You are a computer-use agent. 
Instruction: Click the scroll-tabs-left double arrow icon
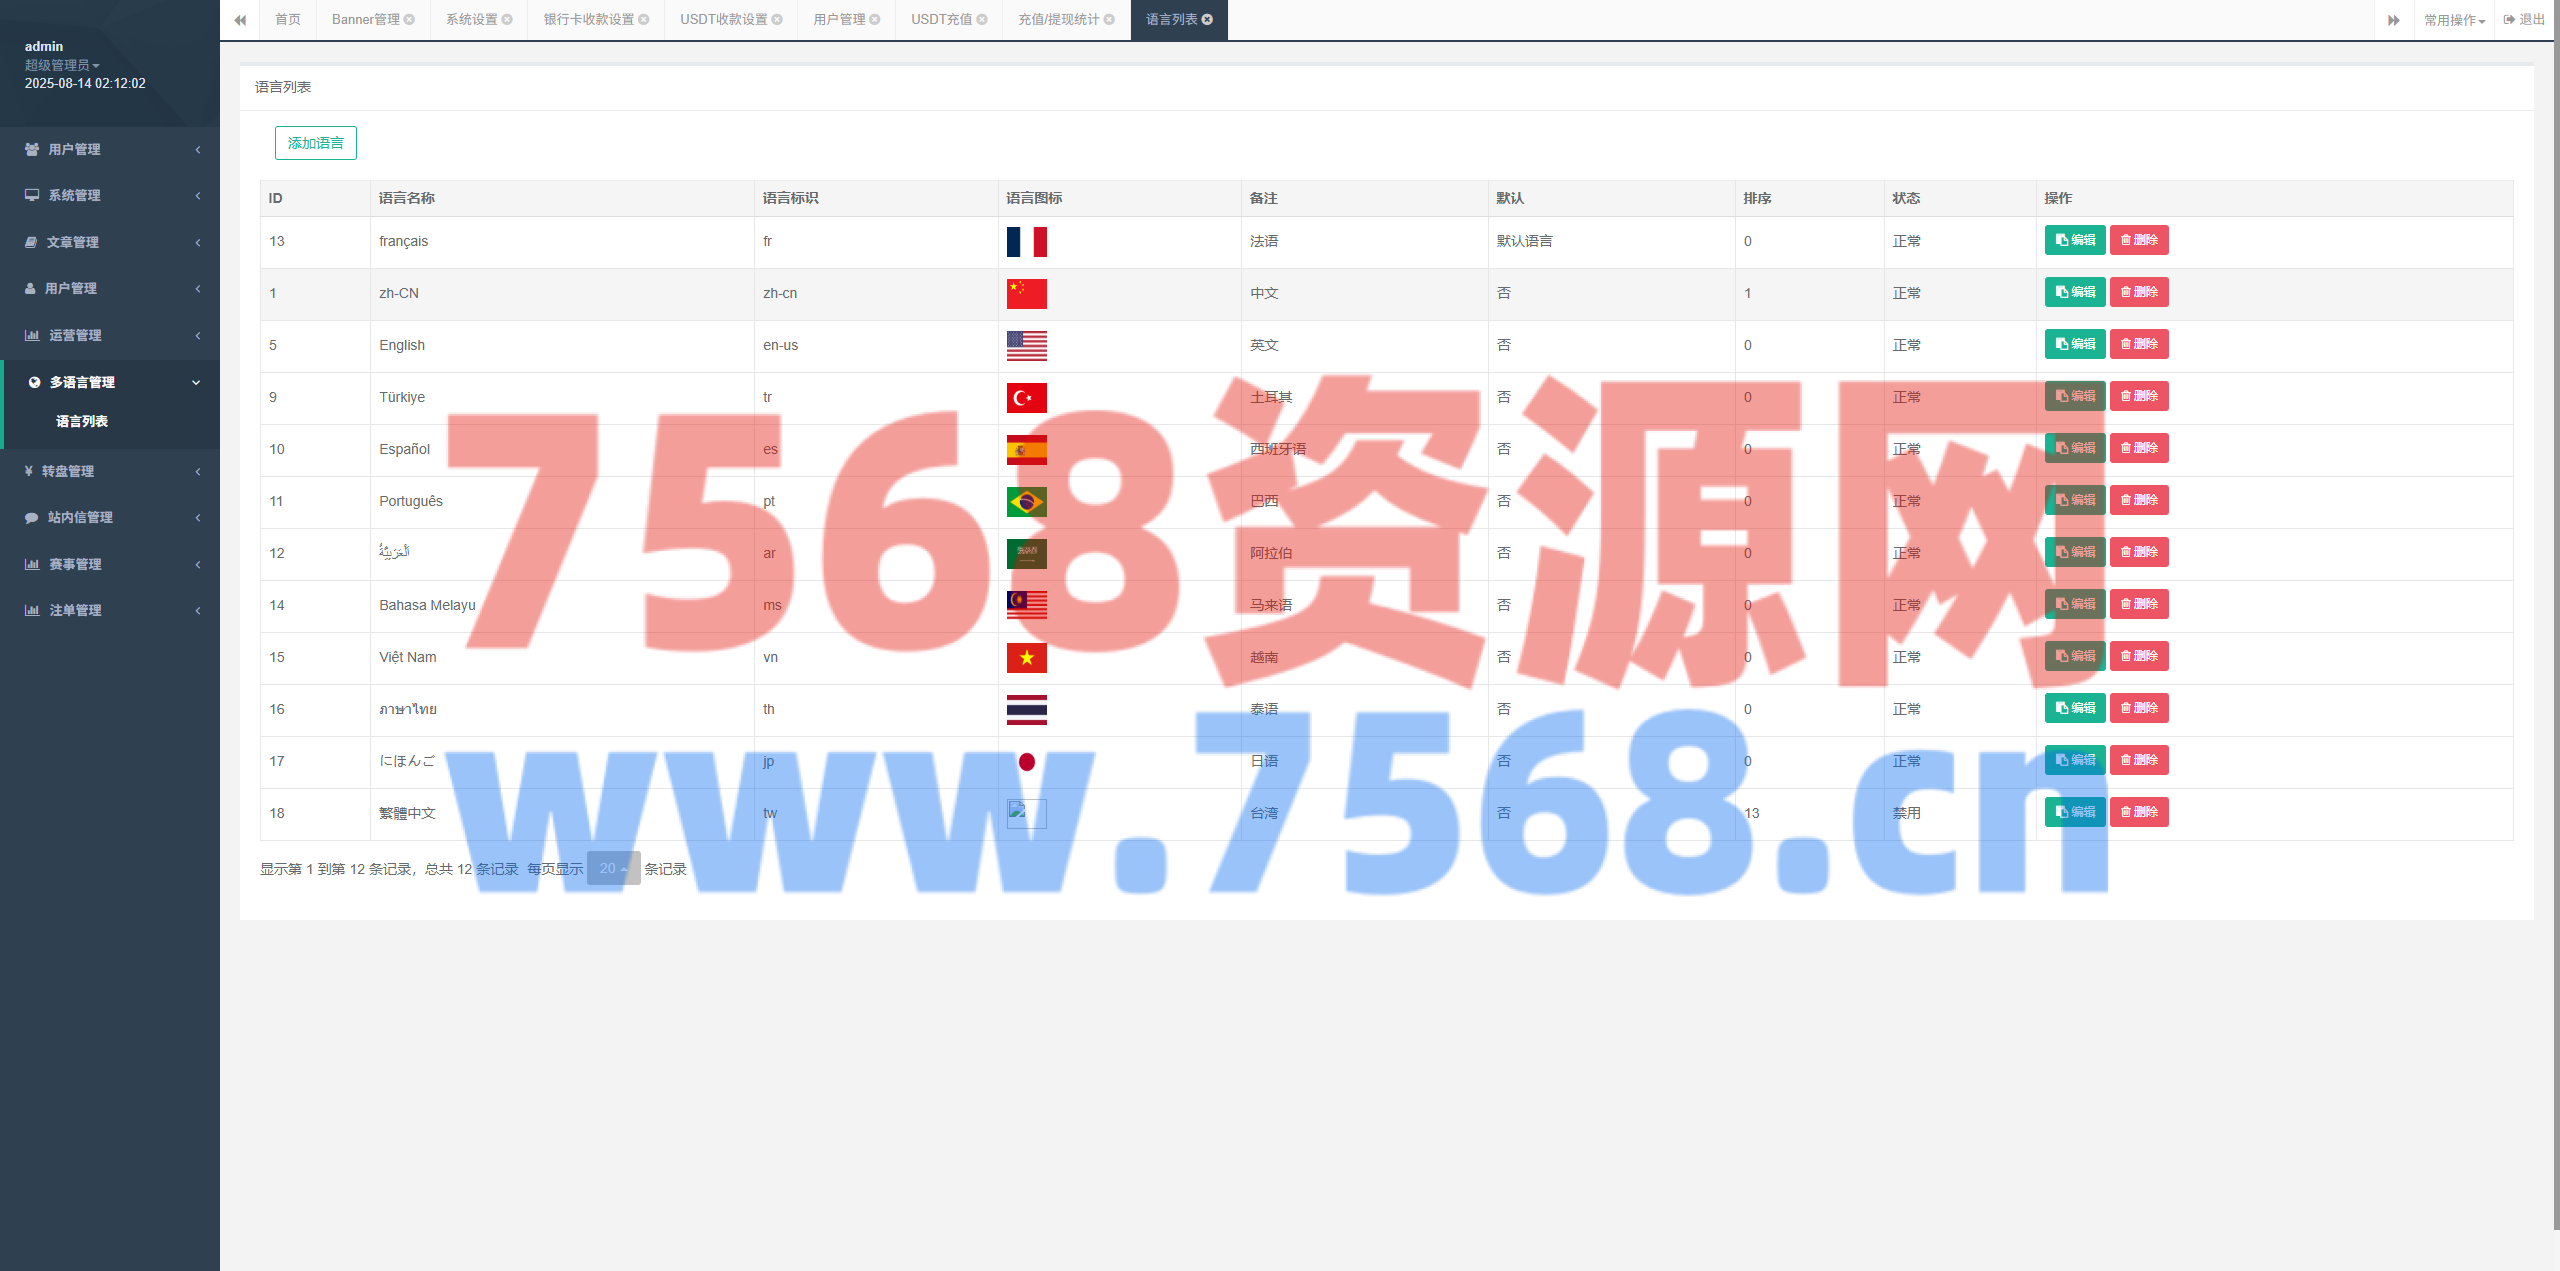click(x=240, y=20)
